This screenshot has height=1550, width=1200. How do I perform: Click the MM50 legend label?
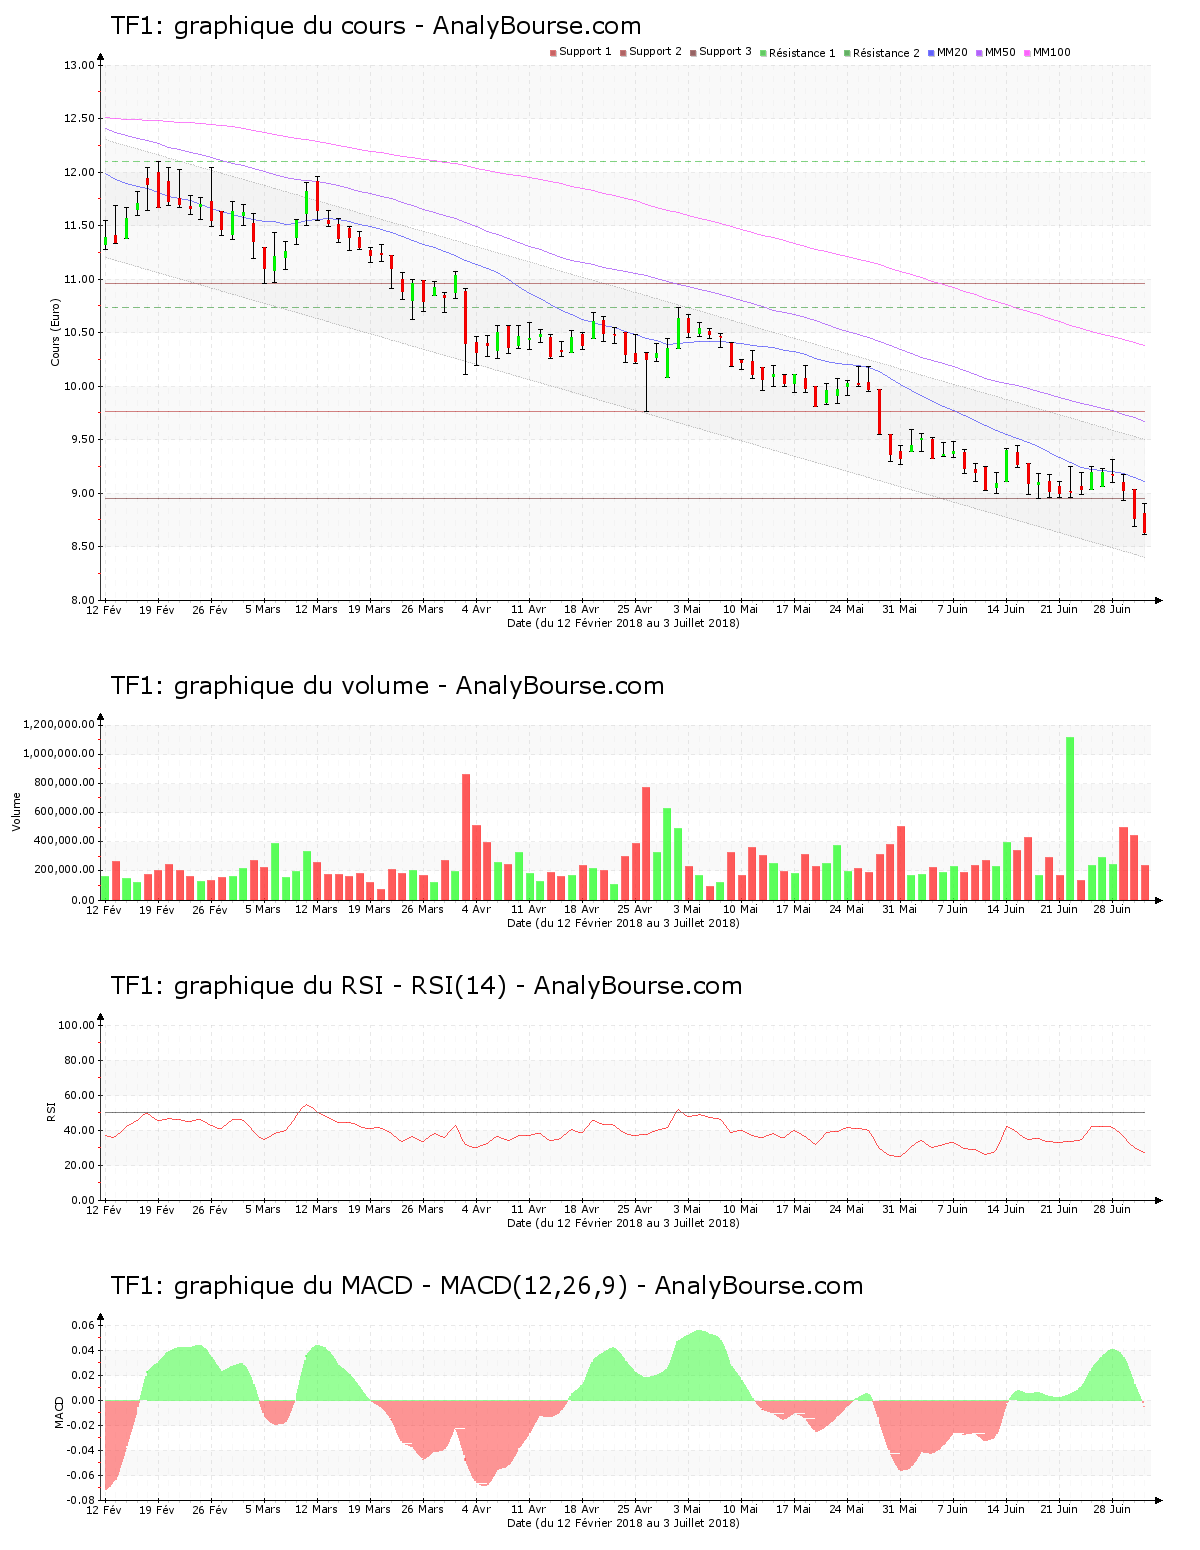1000,52
